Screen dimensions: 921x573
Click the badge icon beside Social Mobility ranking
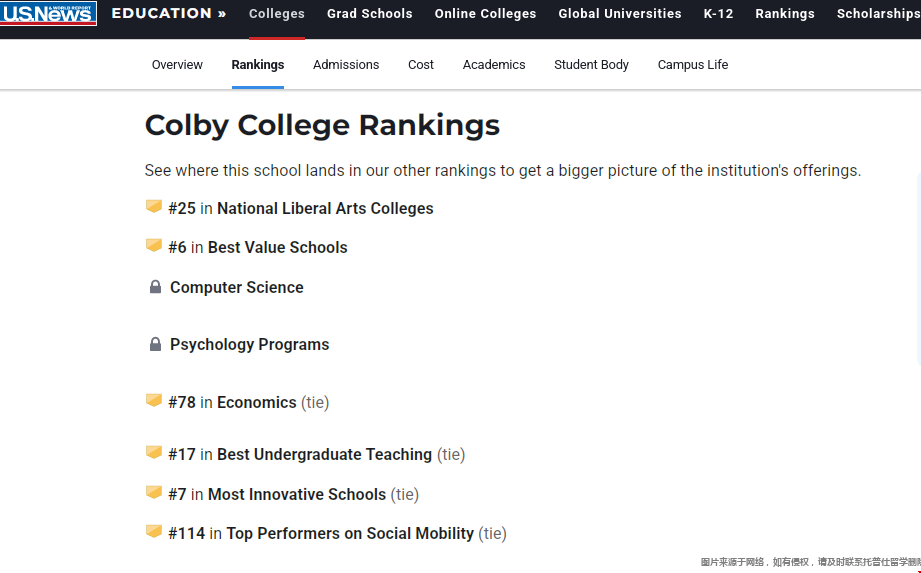point(154,532)
